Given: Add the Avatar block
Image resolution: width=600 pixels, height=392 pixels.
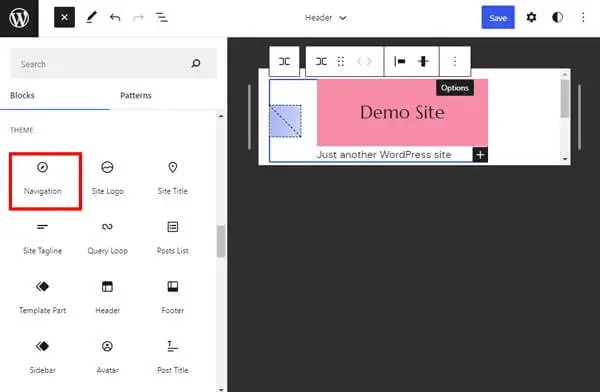Looking at the screenshot, I should pos(108,358).
